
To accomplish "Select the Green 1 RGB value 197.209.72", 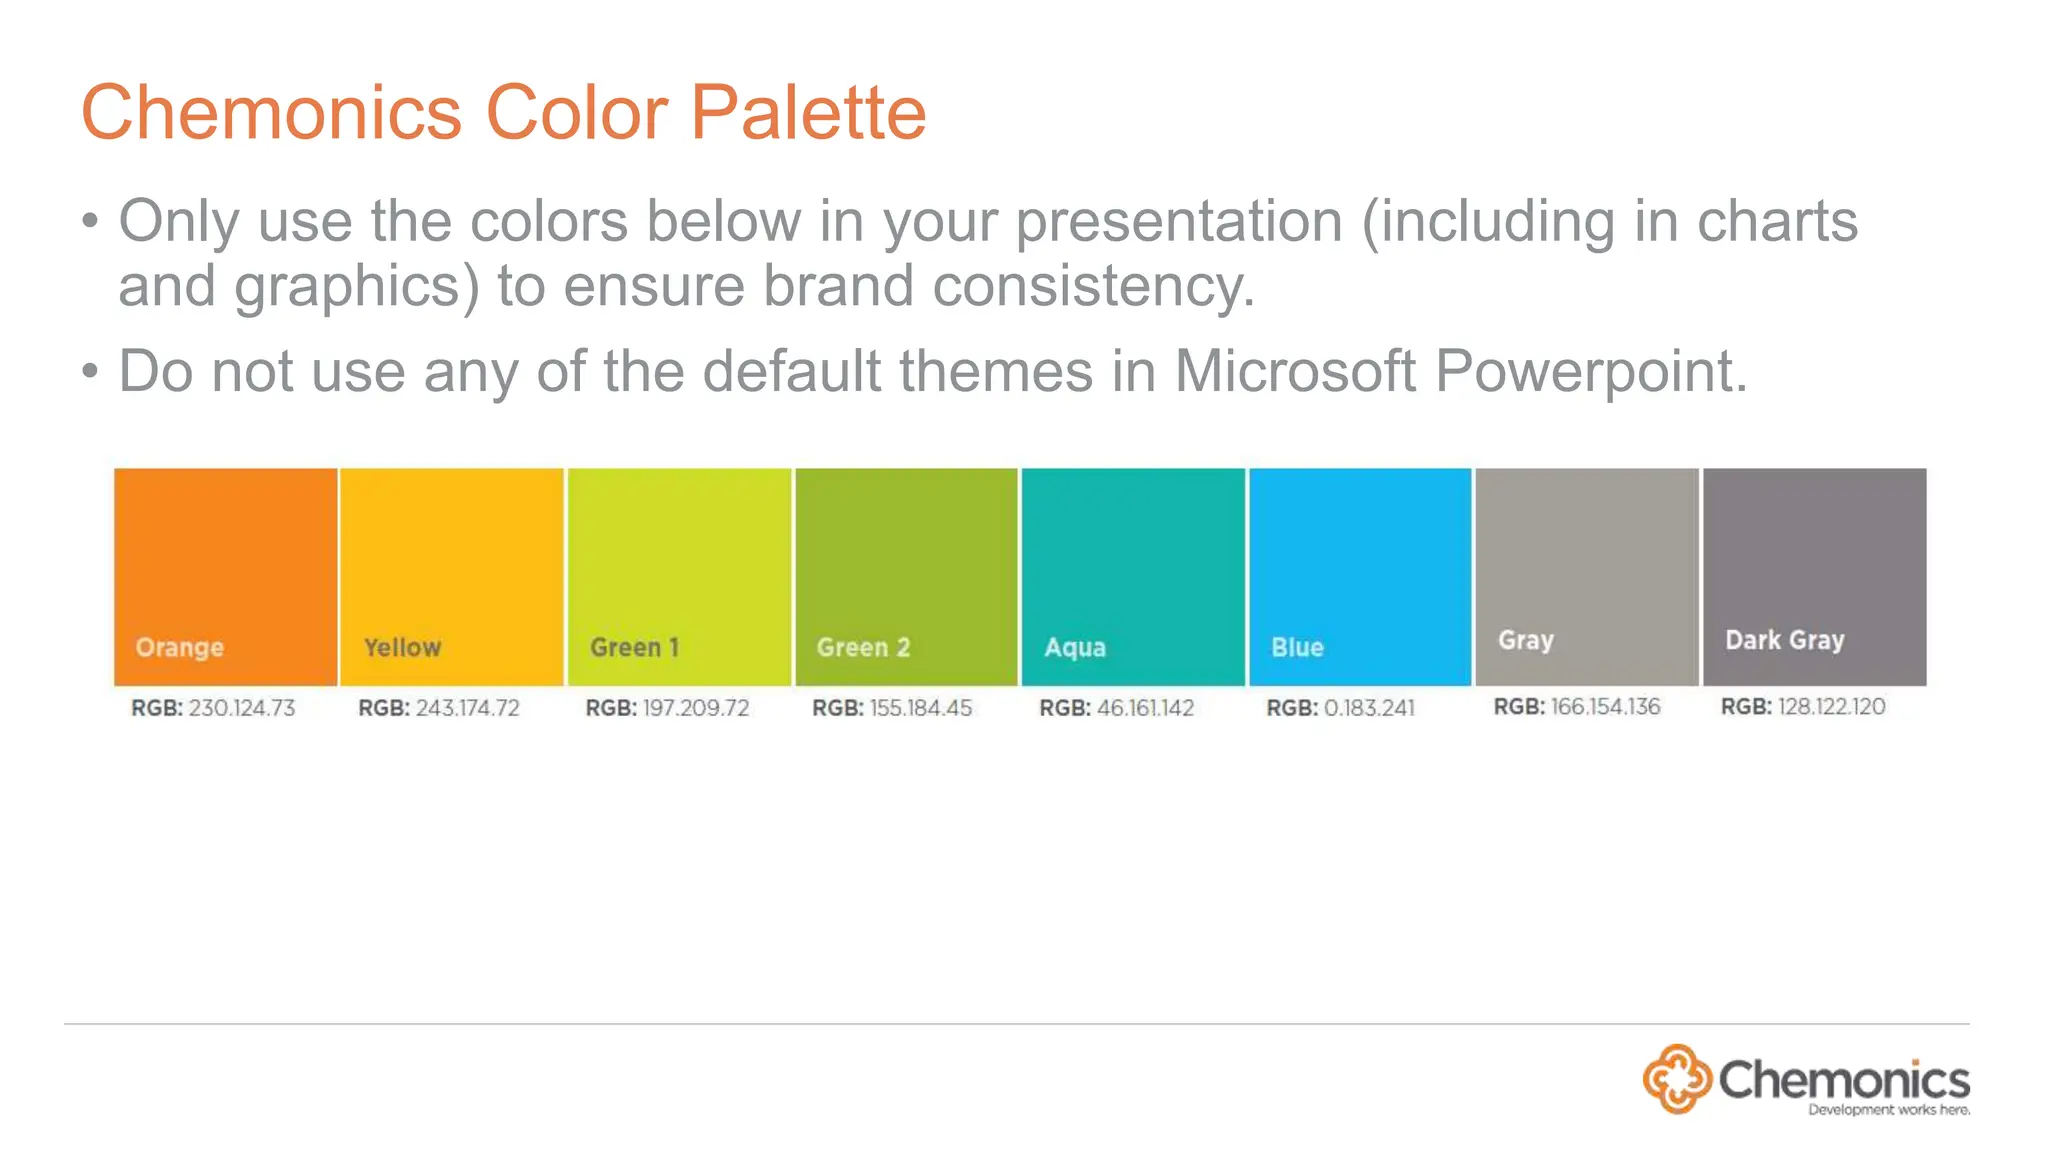I will (x=667, y=708).
